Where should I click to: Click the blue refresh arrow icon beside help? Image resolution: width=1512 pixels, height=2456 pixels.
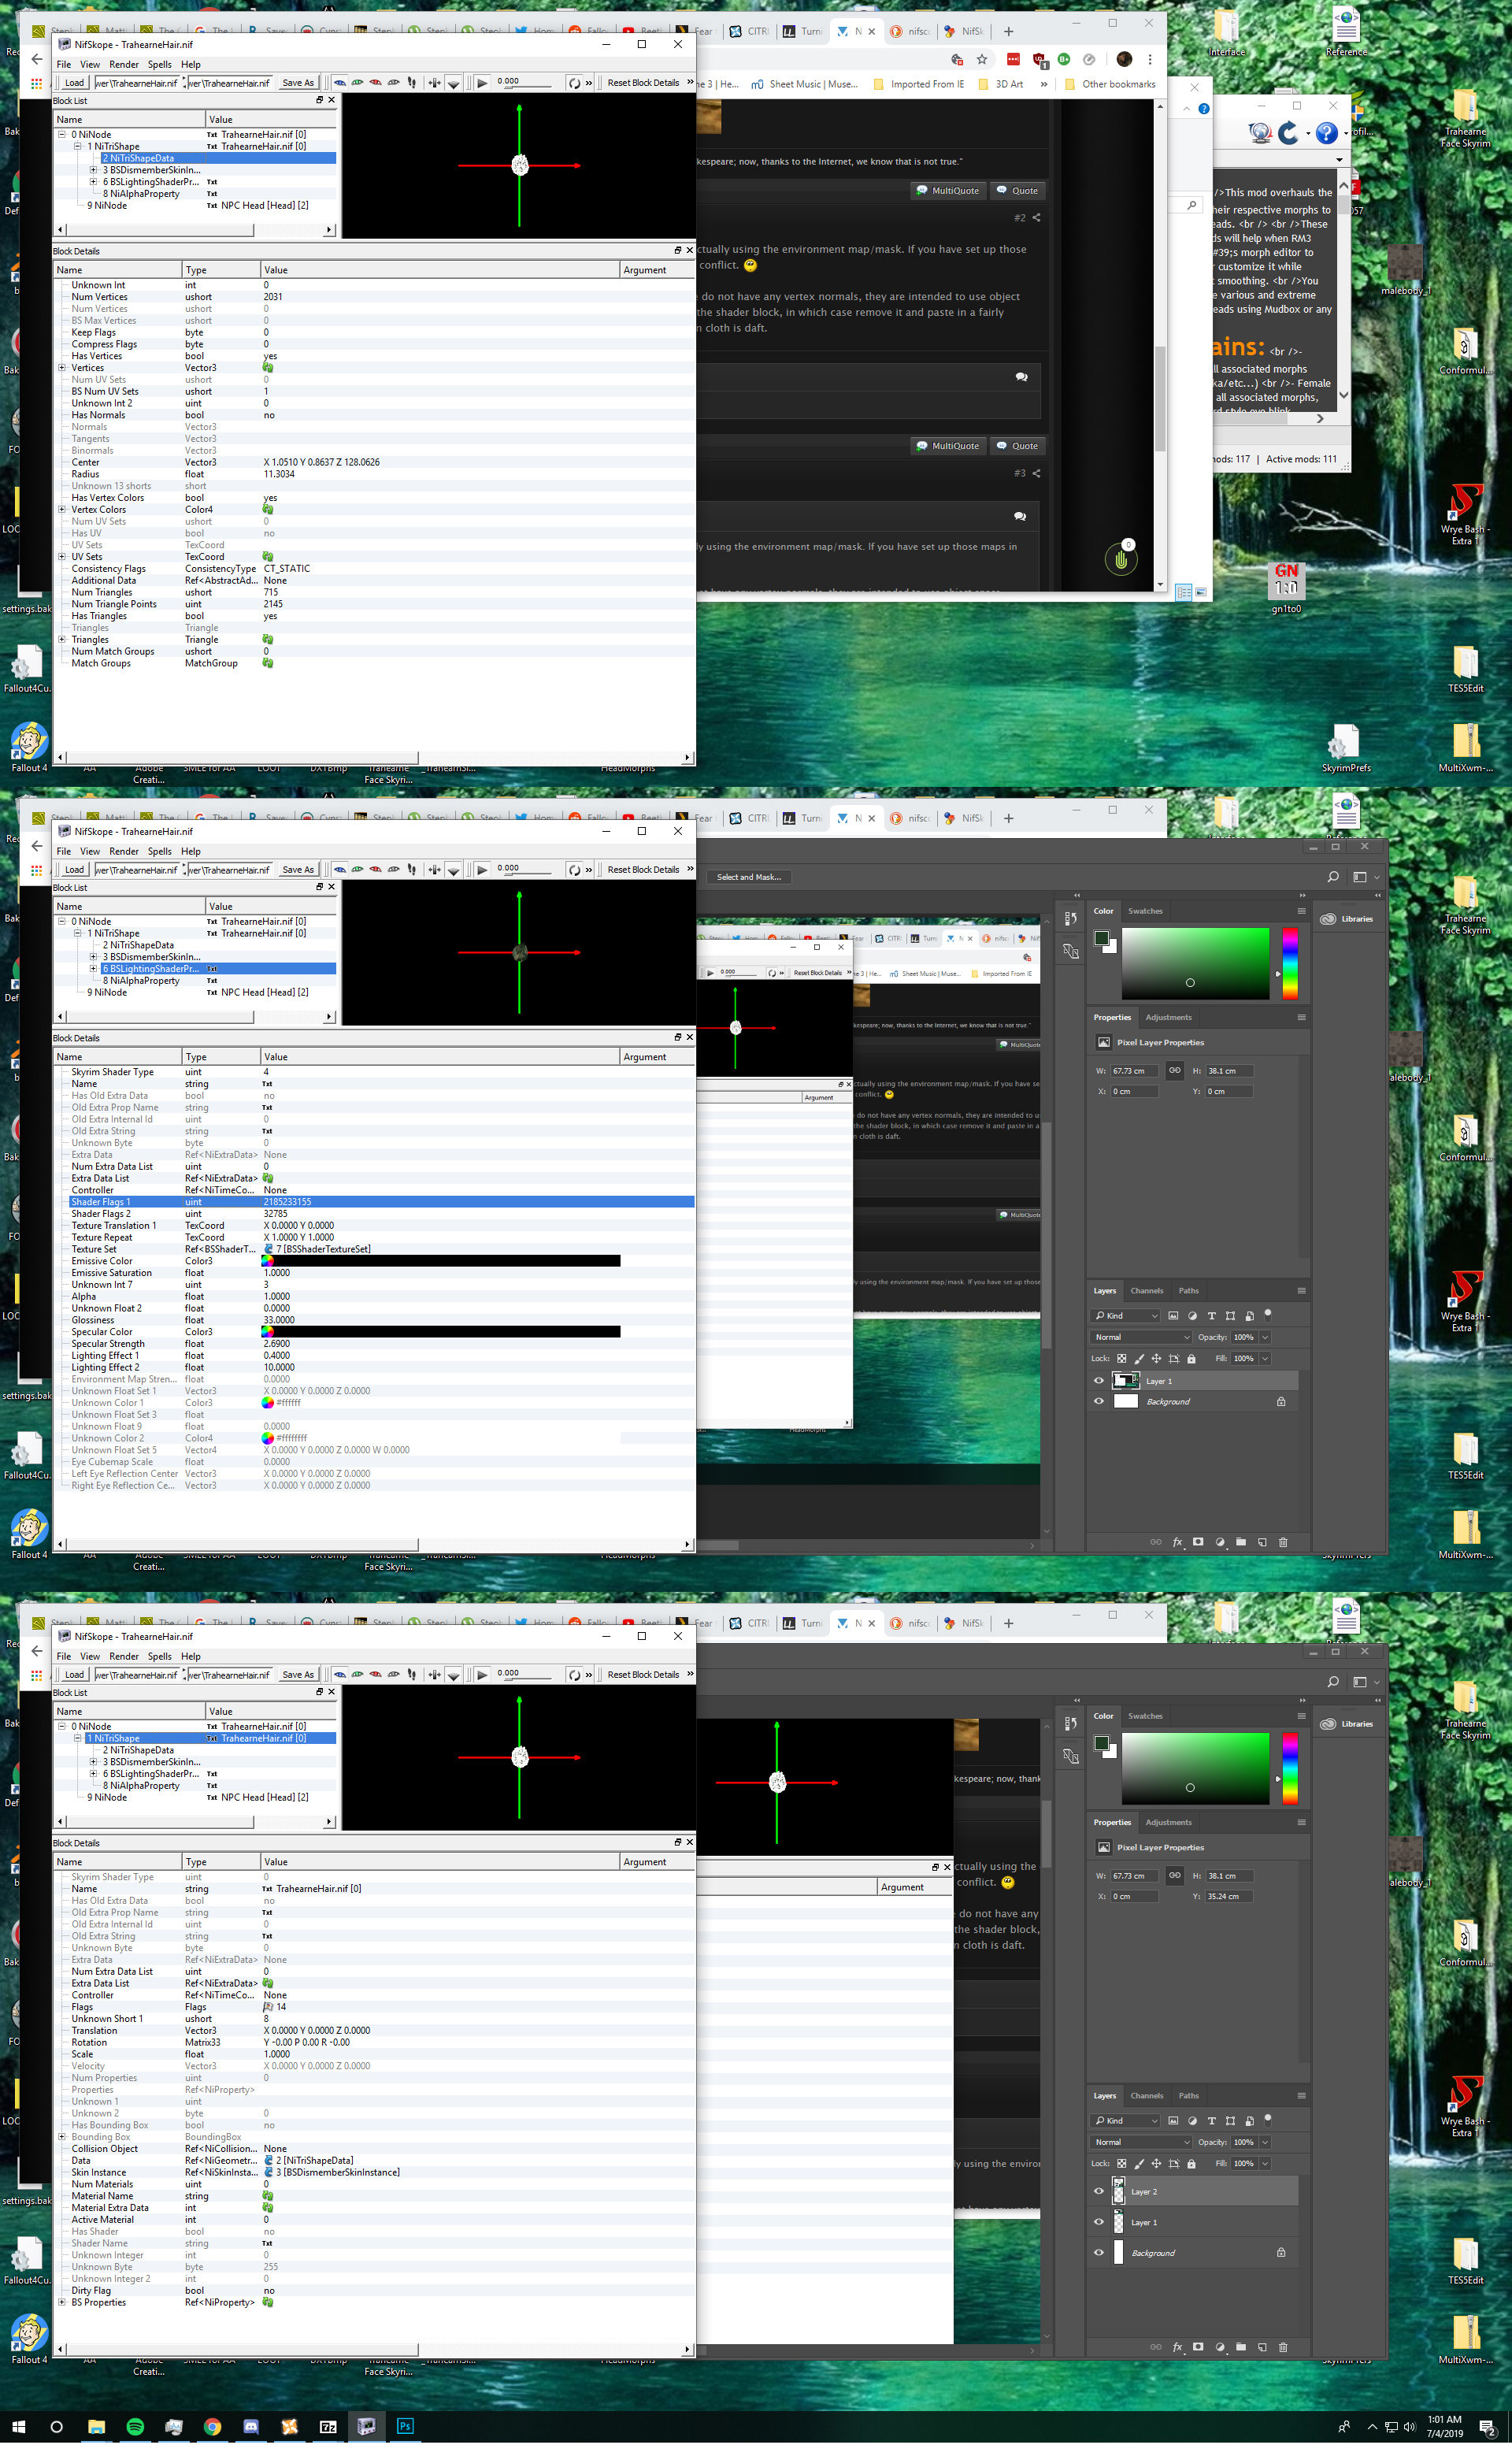1289,133
